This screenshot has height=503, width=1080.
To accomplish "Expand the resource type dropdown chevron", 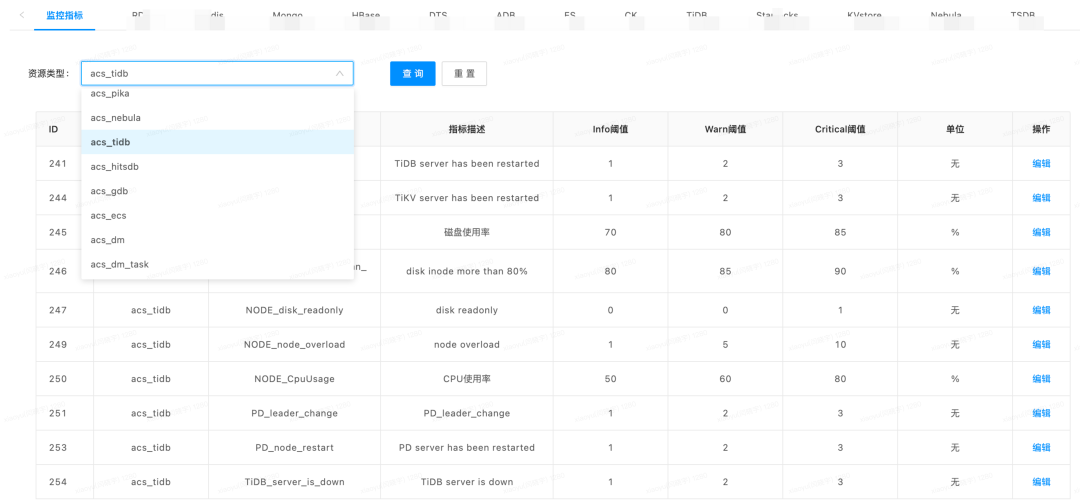I will coord(339,74).
